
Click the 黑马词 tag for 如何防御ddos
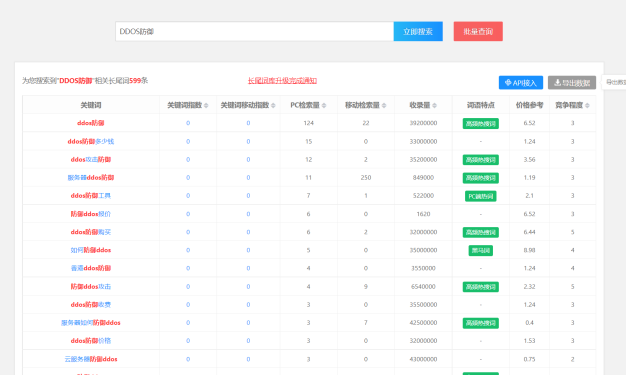(x=481, y=250)
